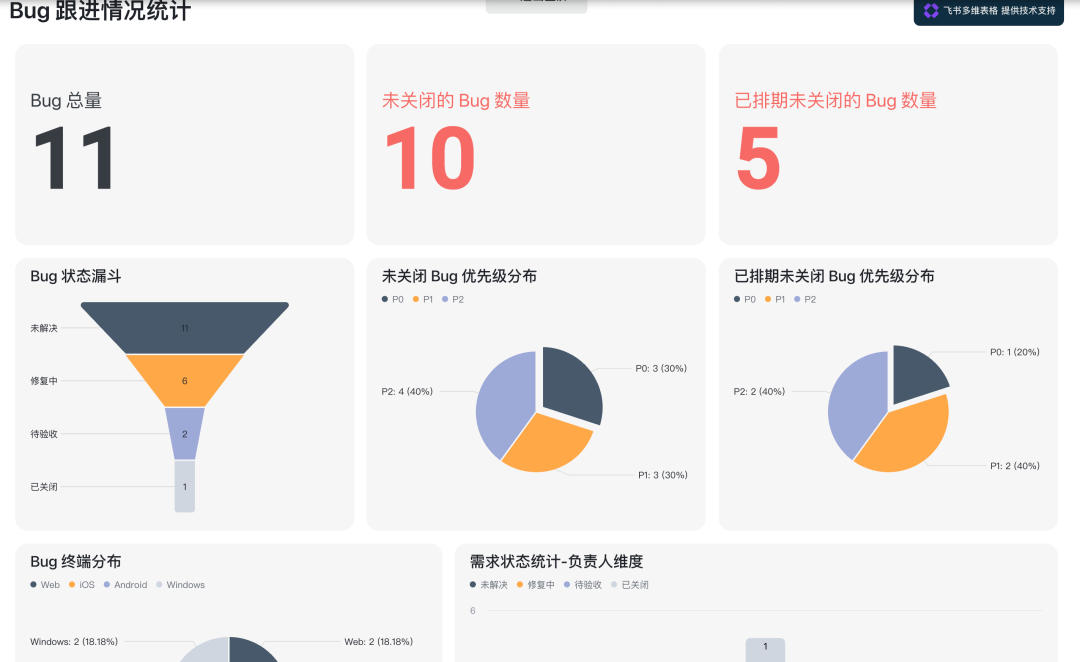Image resolution: width=1080 pixels, height=662 pixels.
Task: Click the 未解决 funnel segment showing 11
Action: [184, 327]
